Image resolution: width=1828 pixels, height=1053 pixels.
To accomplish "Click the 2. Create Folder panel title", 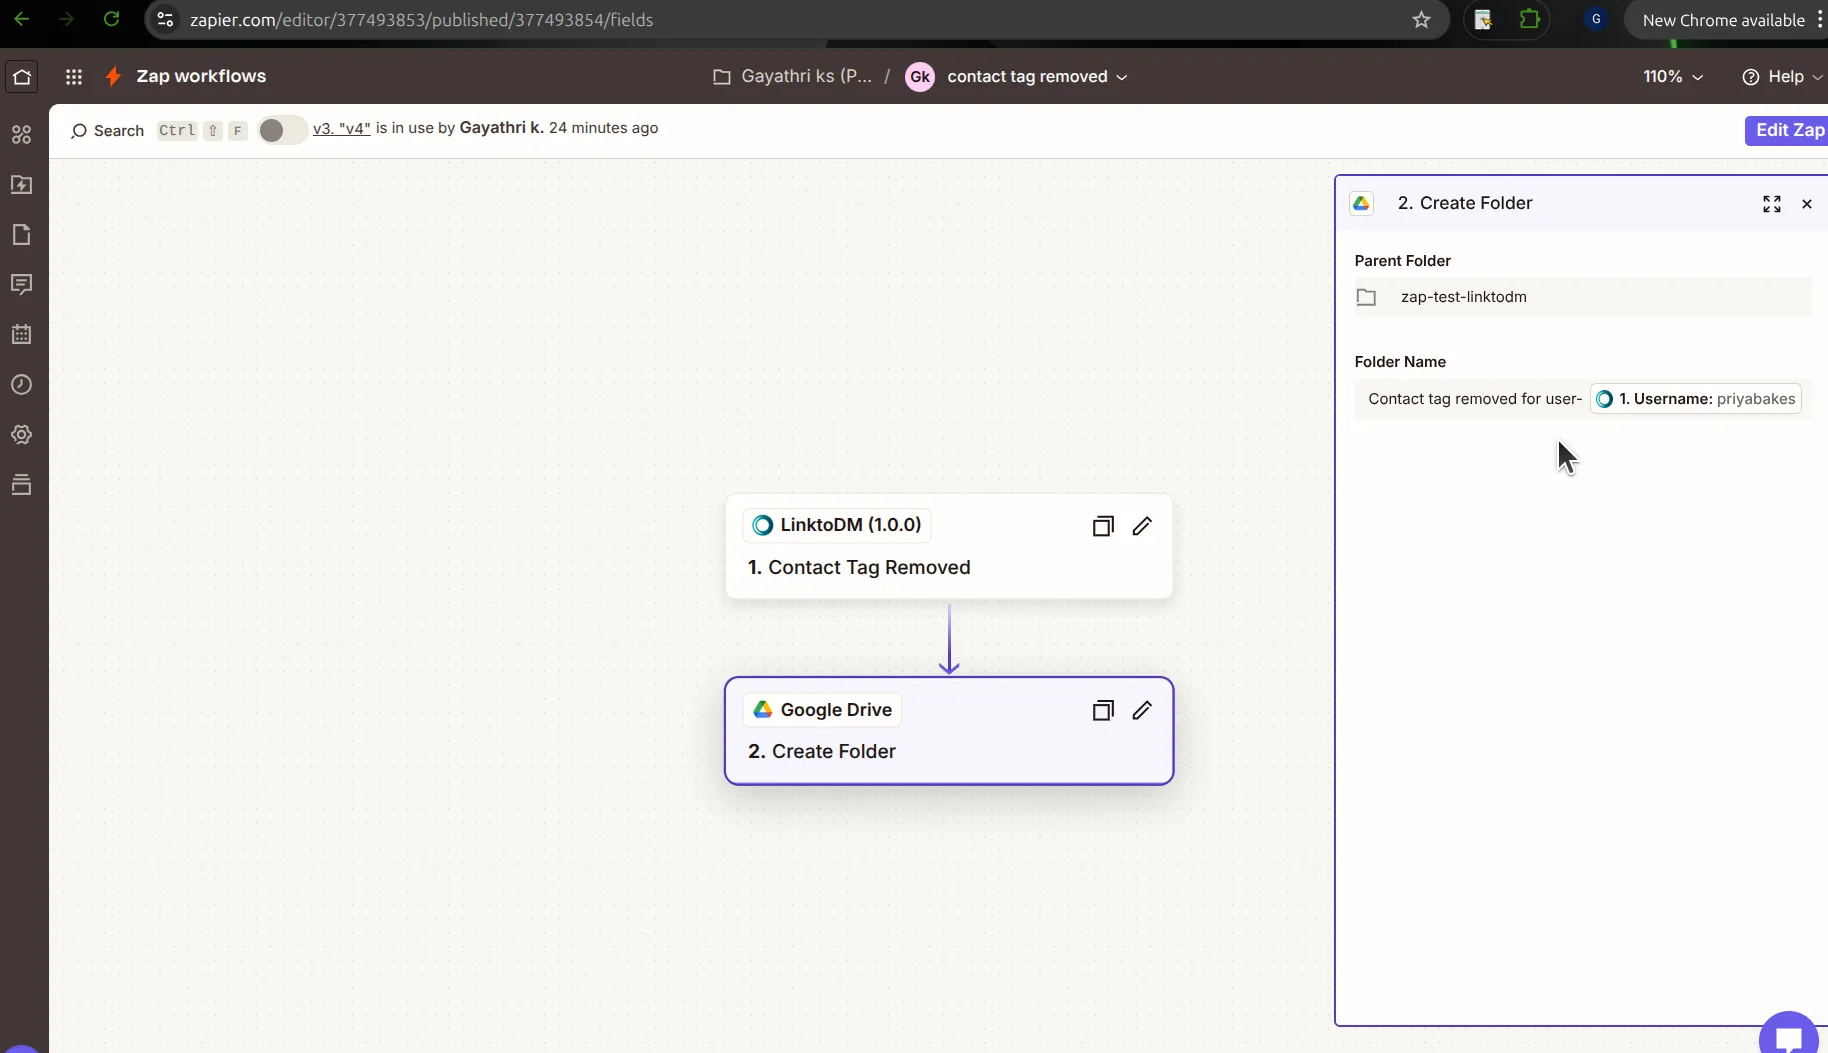I will (x=1464, y=203).
